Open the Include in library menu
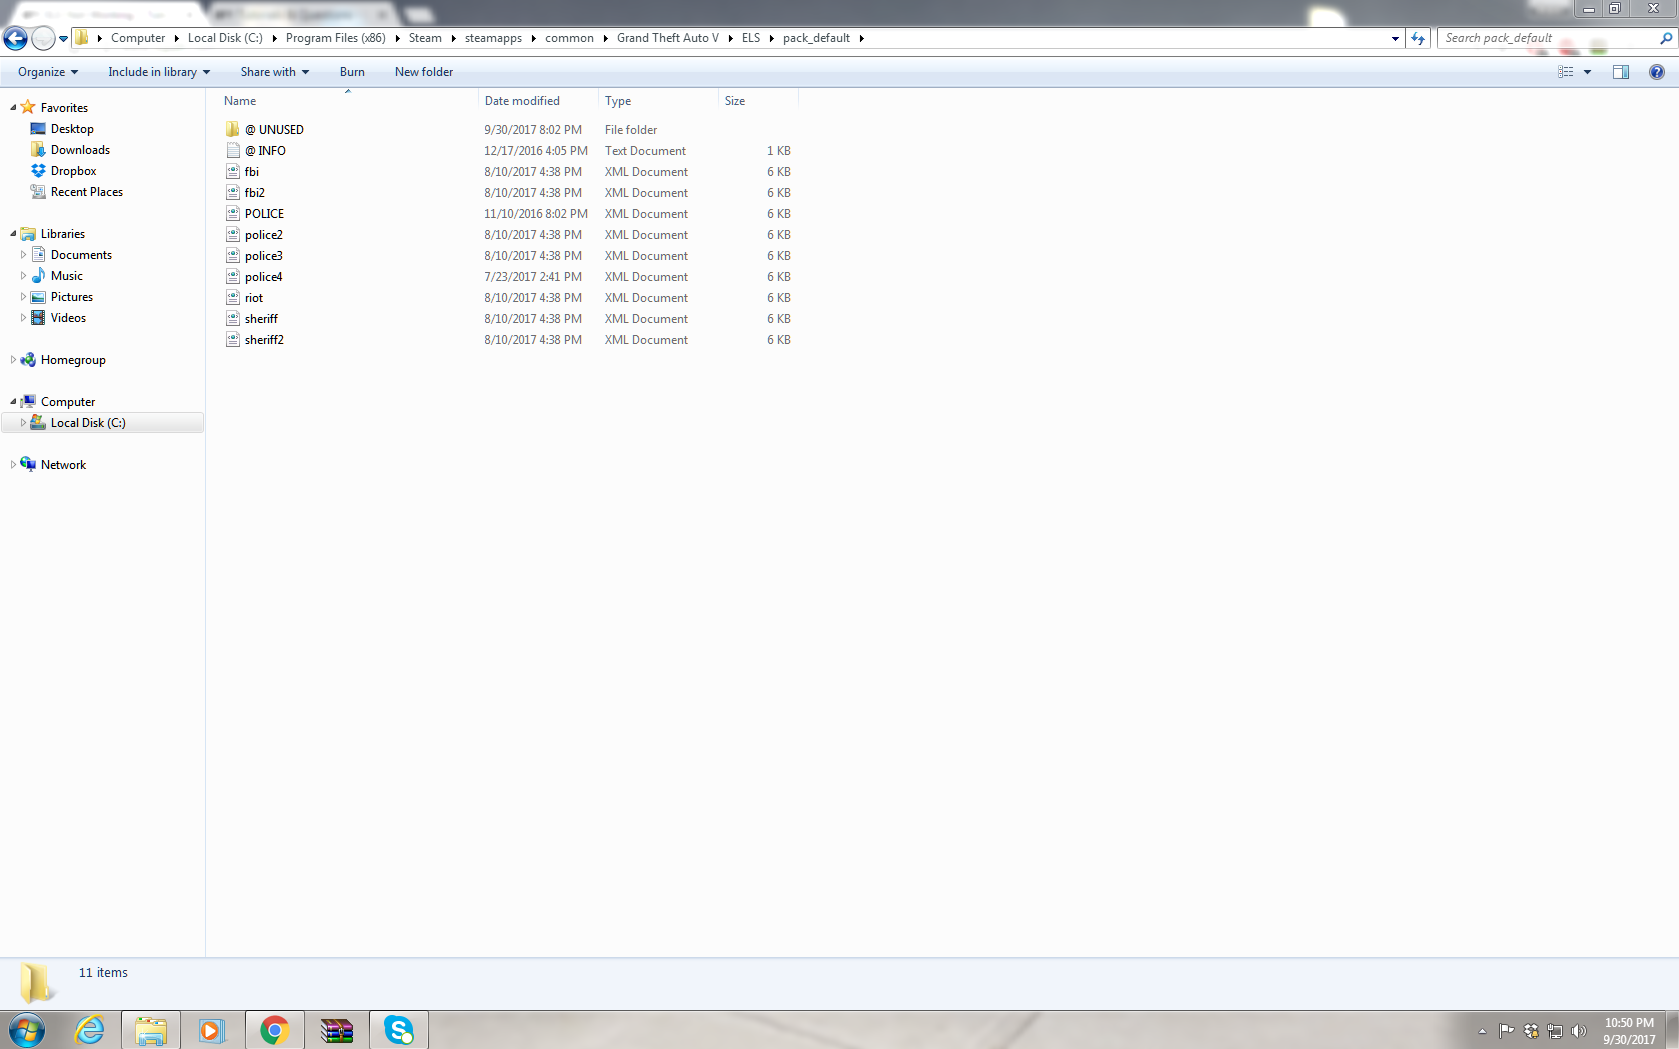Image resolution: width=1679 pixels, height=1049 pixels. point(159,72)
